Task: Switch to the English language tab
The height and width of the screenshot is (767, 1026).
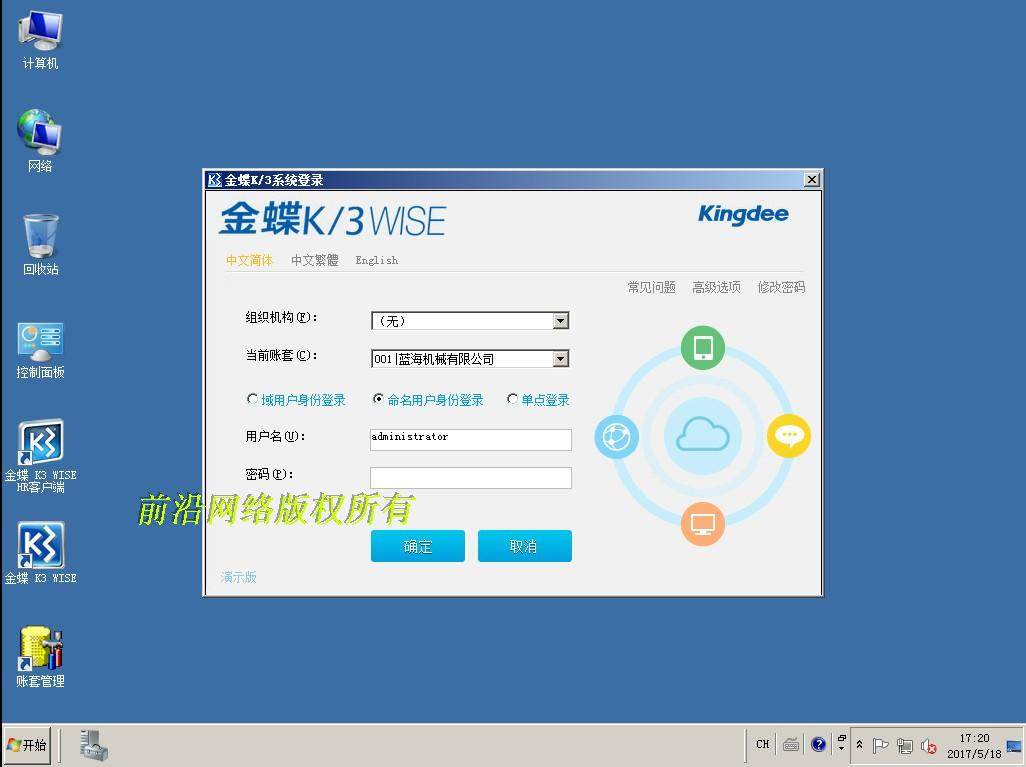Action: coord(376,260)
